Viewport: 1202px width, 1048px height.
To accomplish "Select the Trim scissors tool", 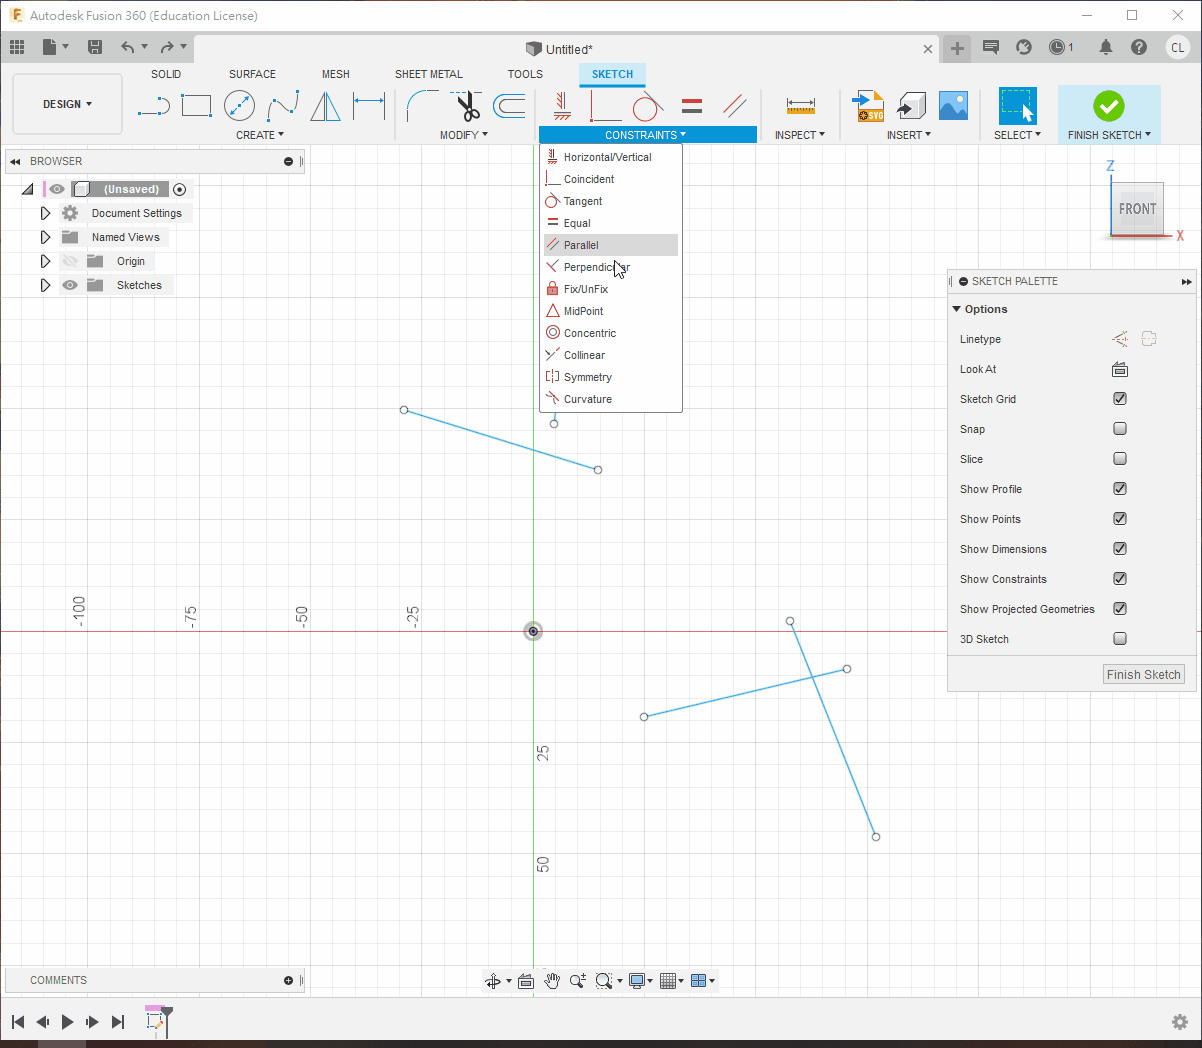I will (x=467, y=106).
